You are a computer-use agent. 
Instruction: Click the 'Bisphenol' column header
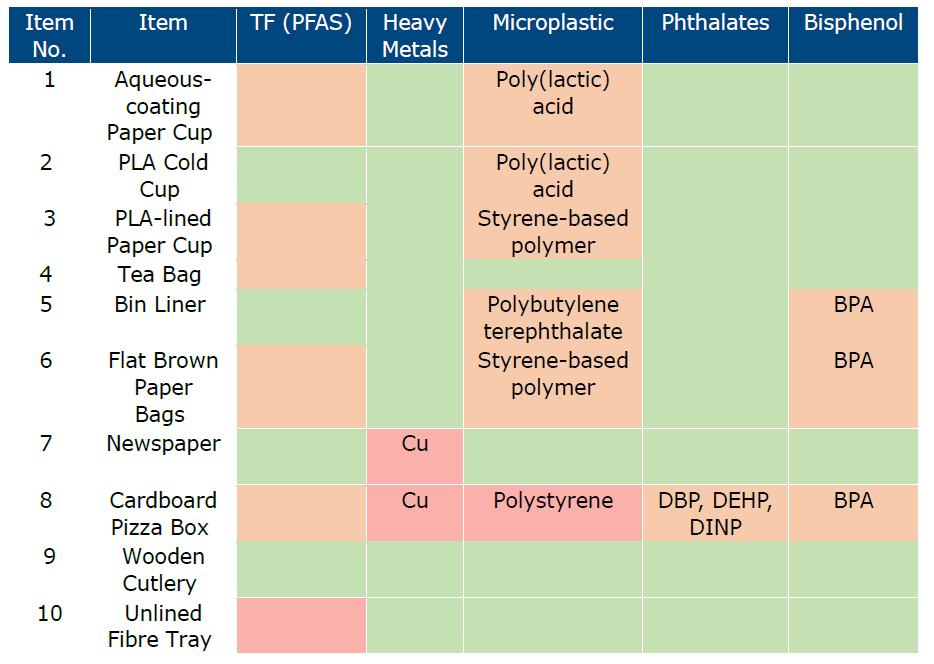click(853, 23)
